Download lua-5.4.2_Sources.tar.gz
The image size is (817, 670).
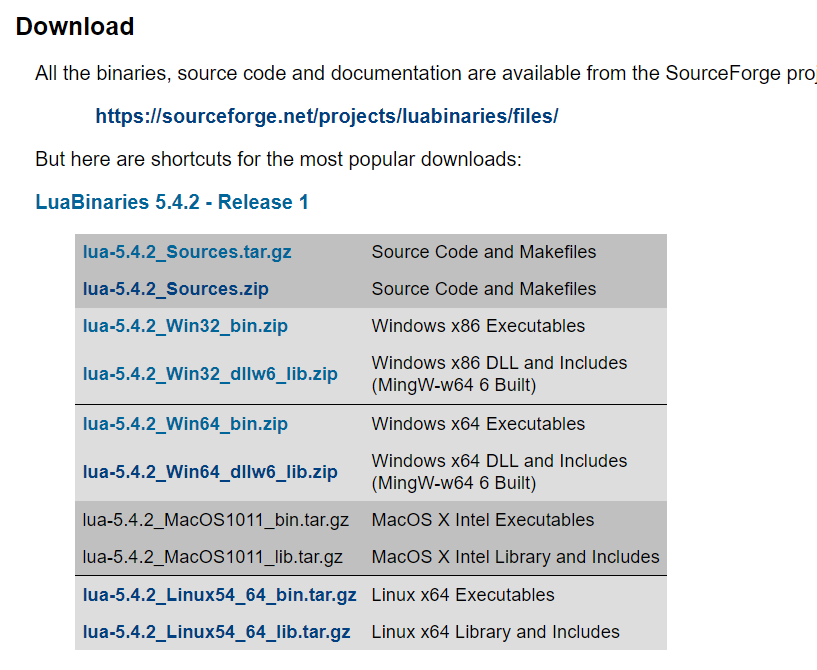click(187, 252)
